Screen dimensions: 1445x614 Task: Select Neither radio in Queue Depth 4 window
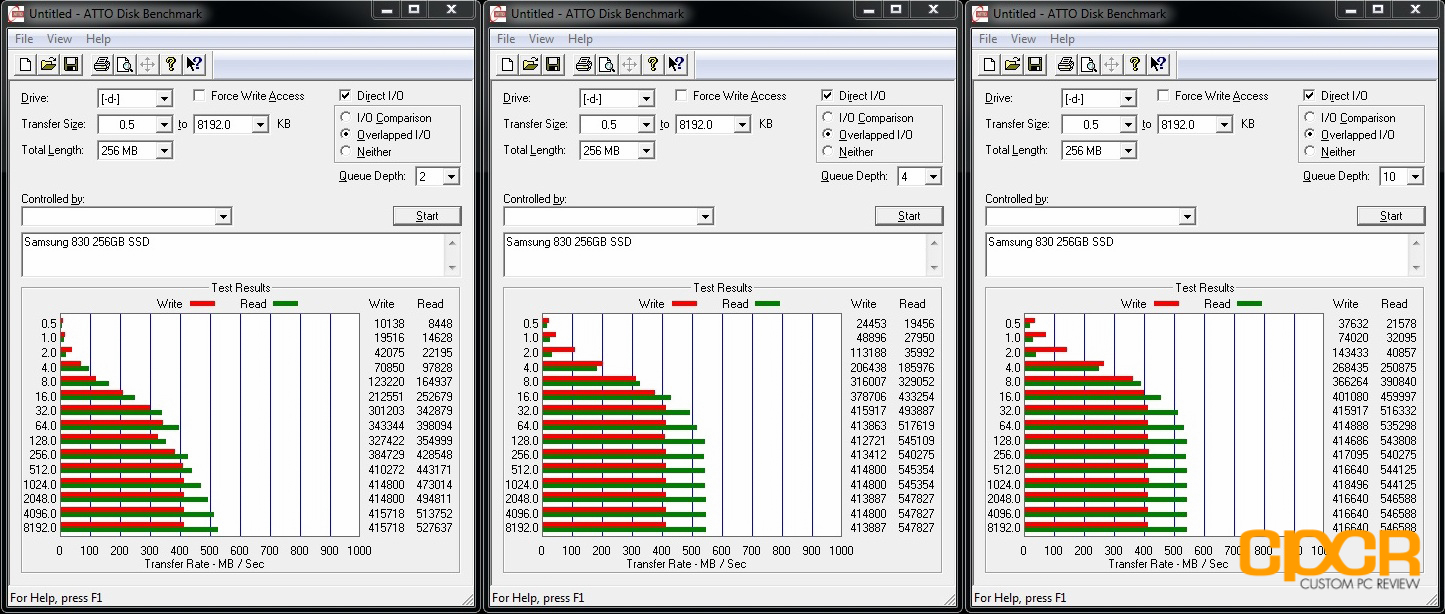(x=829, y=152)
